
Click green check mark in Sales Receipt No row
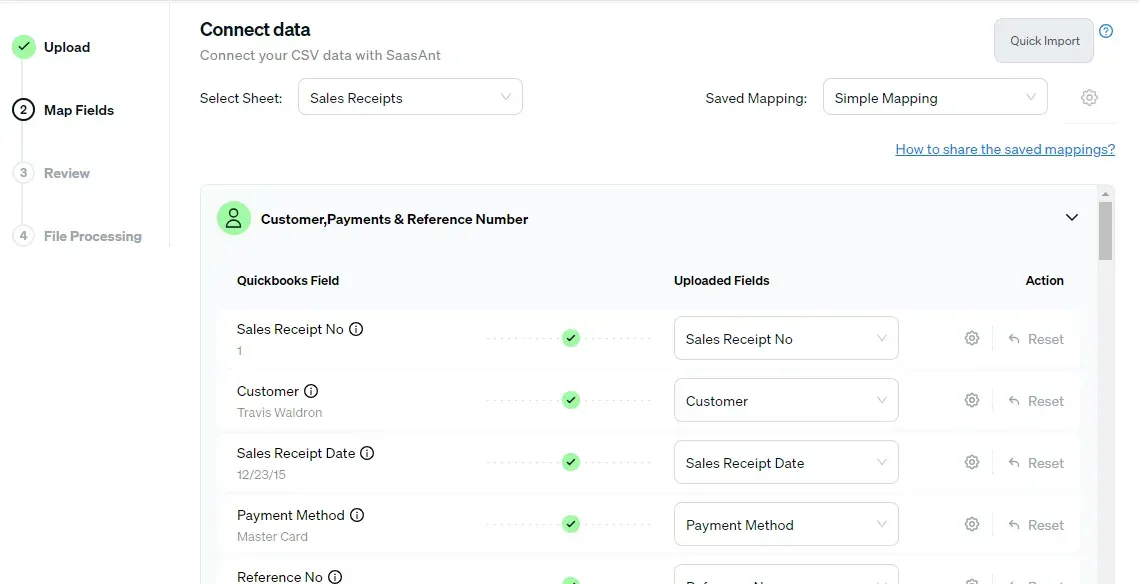point(571,338)
